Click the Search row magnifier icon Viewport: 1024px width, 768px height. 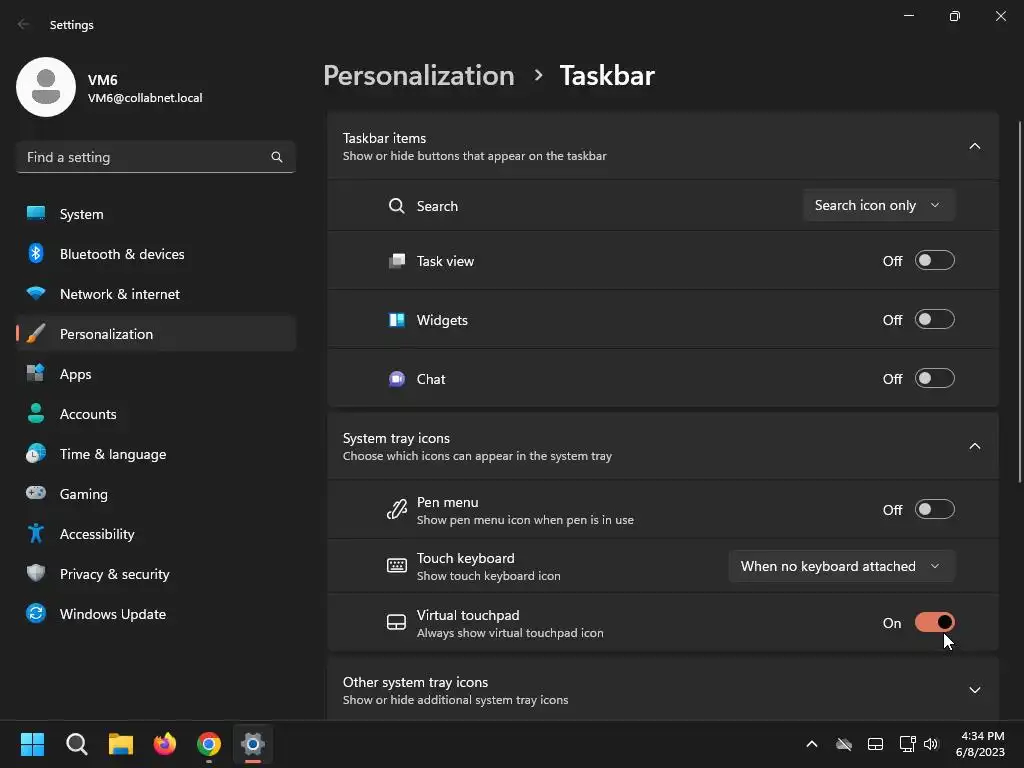click(396, 206)
